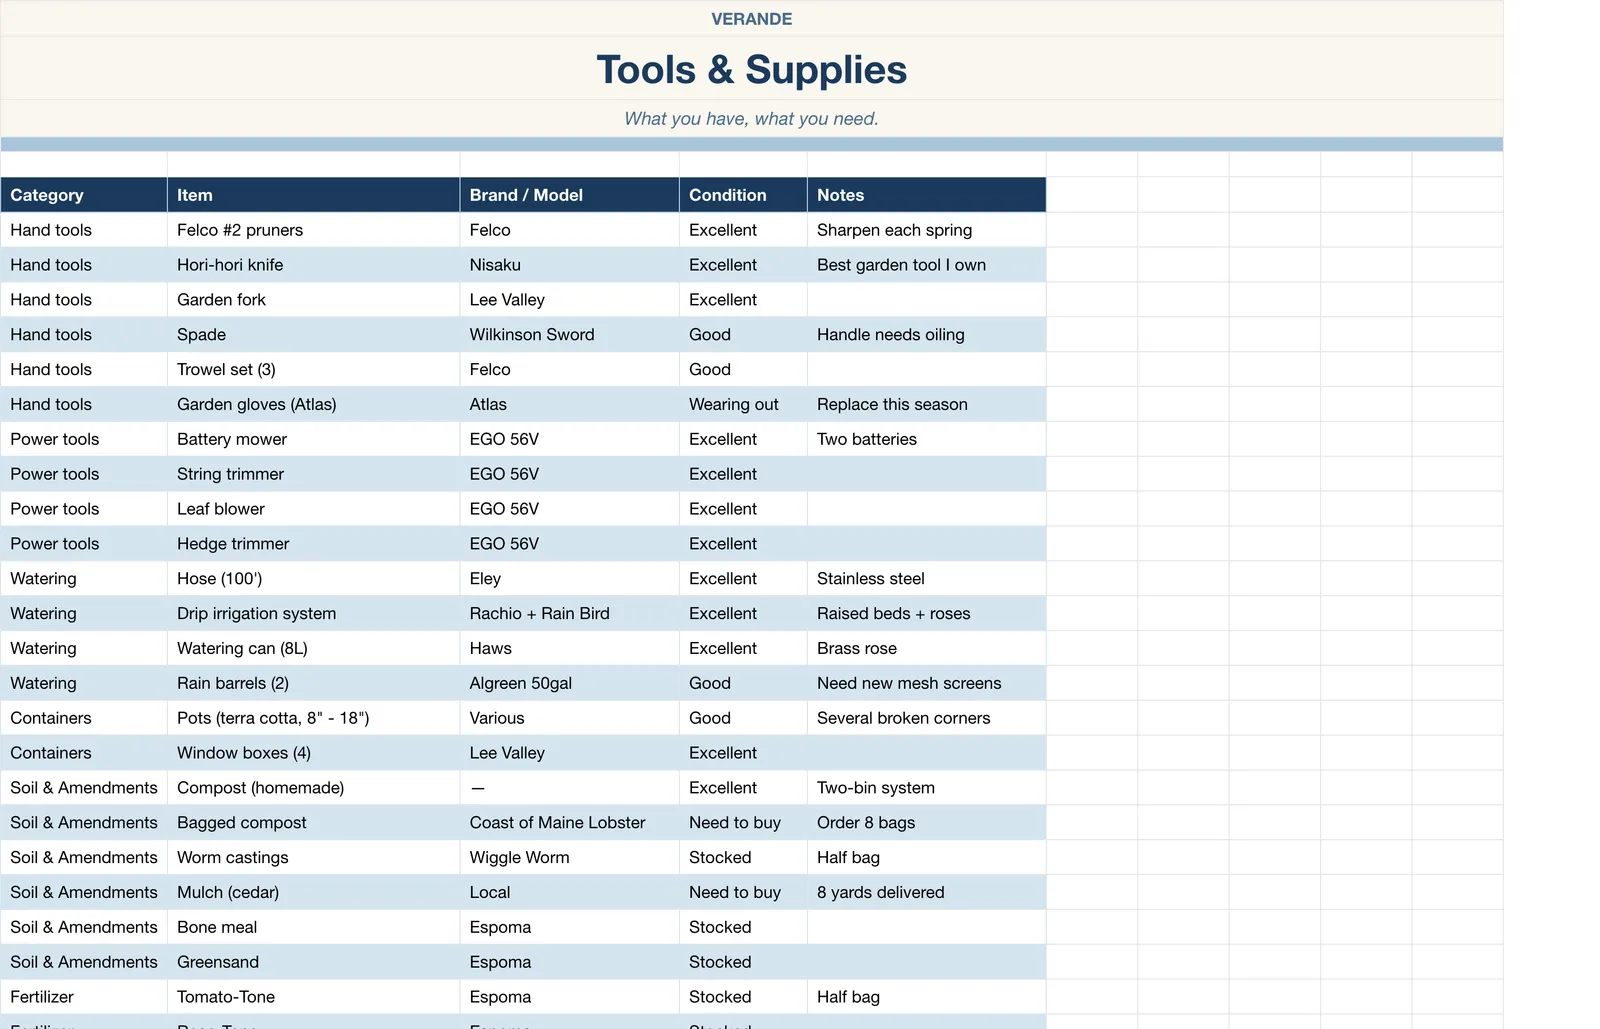Screen dimensions: 1600x1029
Task: Select the Item column header
Action: [313, 195]
